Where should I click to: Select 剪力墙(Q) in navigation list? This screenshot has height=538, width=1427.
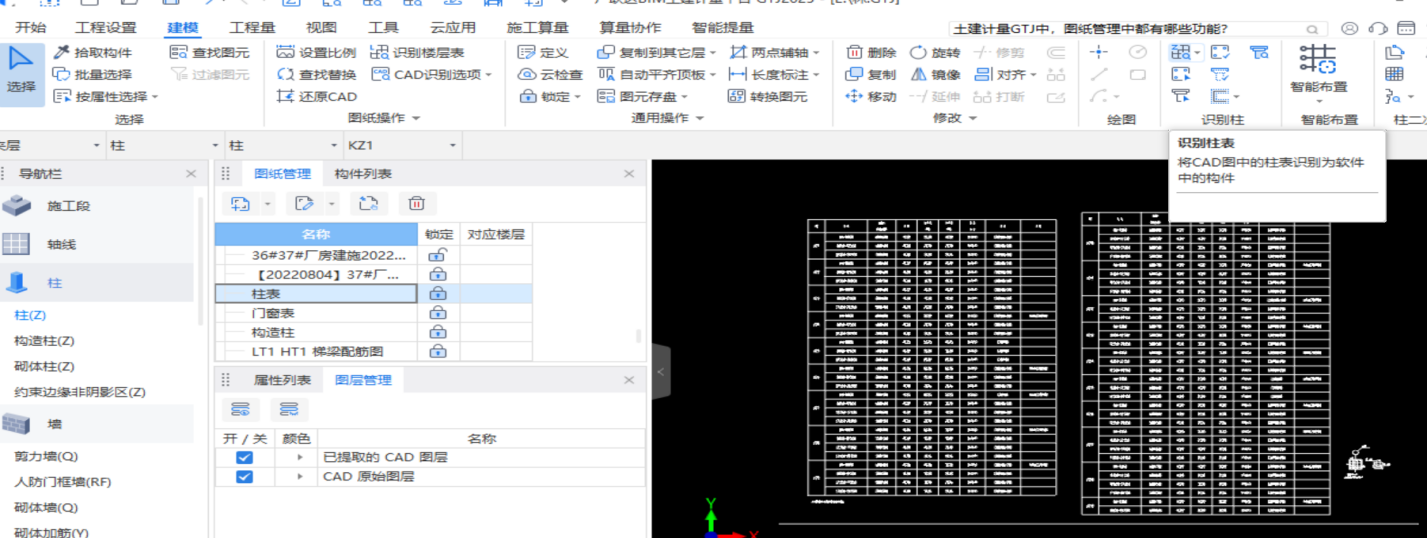[x=46, y=456]
